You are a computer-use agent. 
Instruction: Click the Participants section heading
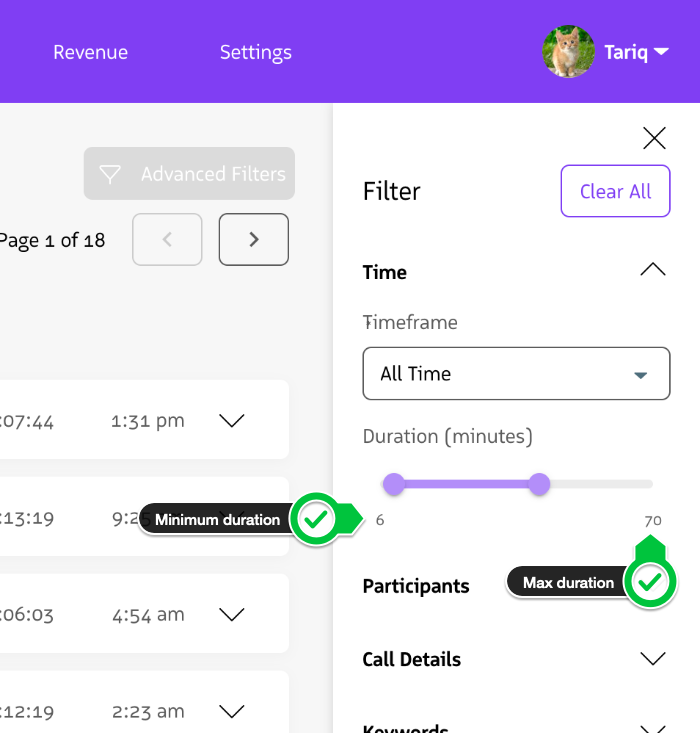pyautogui.click(x=416, y=586)
